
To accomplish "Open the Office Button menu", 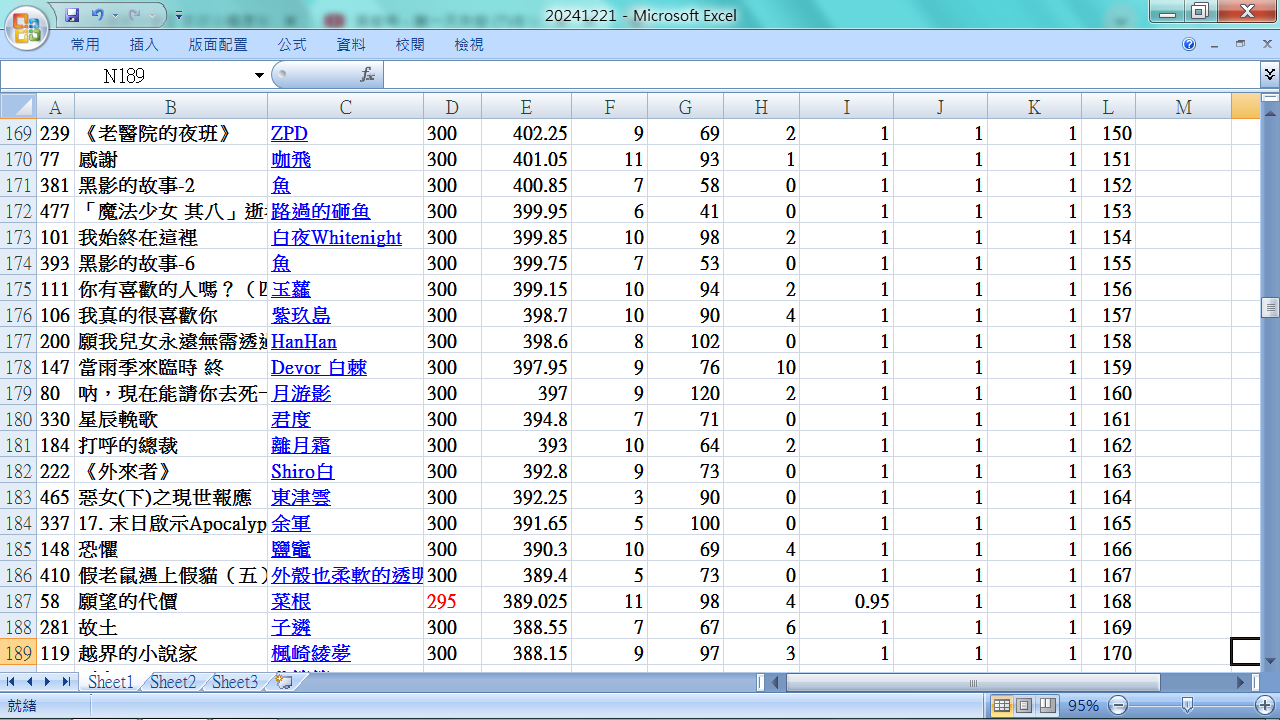I will pos(29,27).
